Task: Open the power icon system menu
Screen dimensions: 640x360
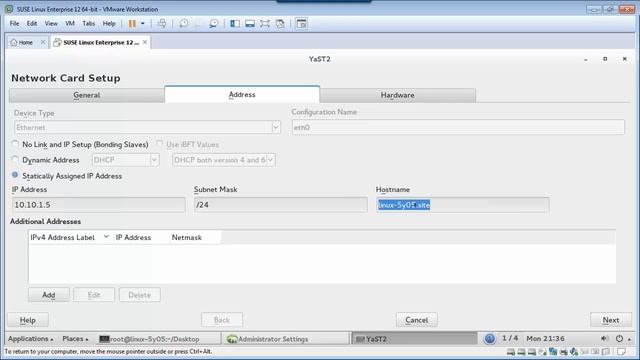Action: 620,338
